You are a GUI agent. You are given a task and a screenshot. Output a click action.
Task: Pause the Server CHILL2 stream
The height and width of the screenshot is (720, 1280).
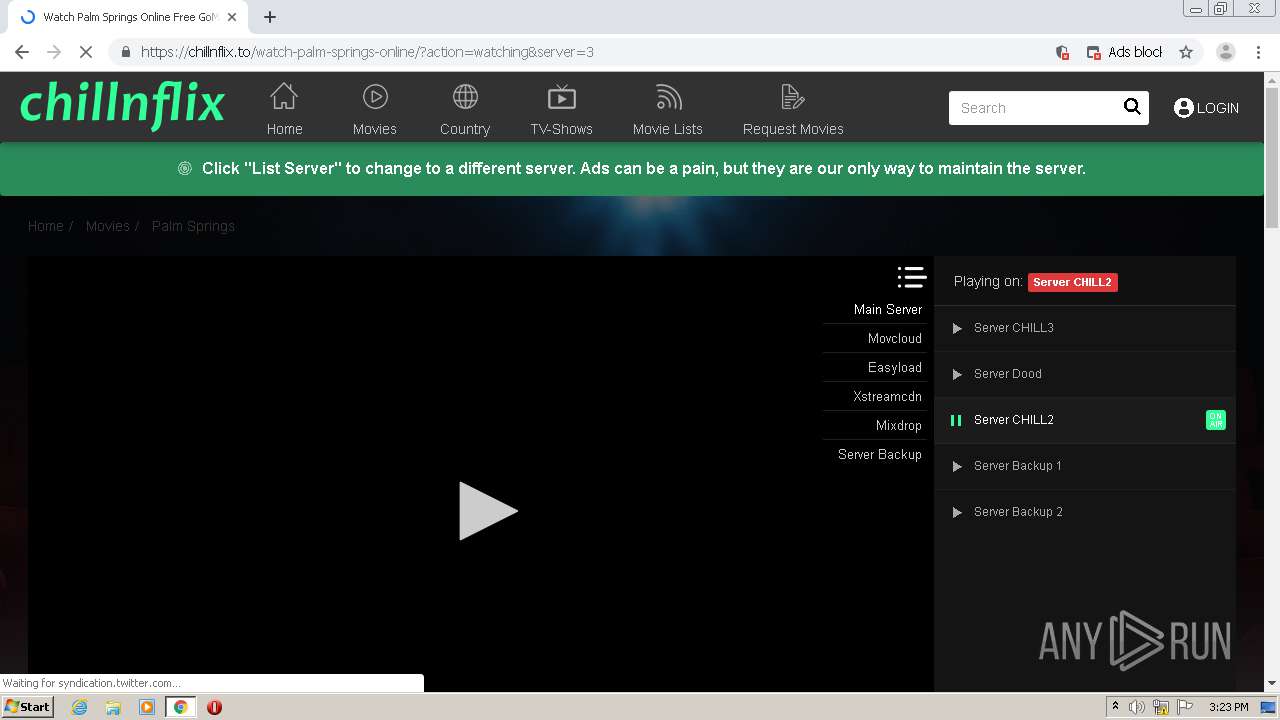coord(956,420)
